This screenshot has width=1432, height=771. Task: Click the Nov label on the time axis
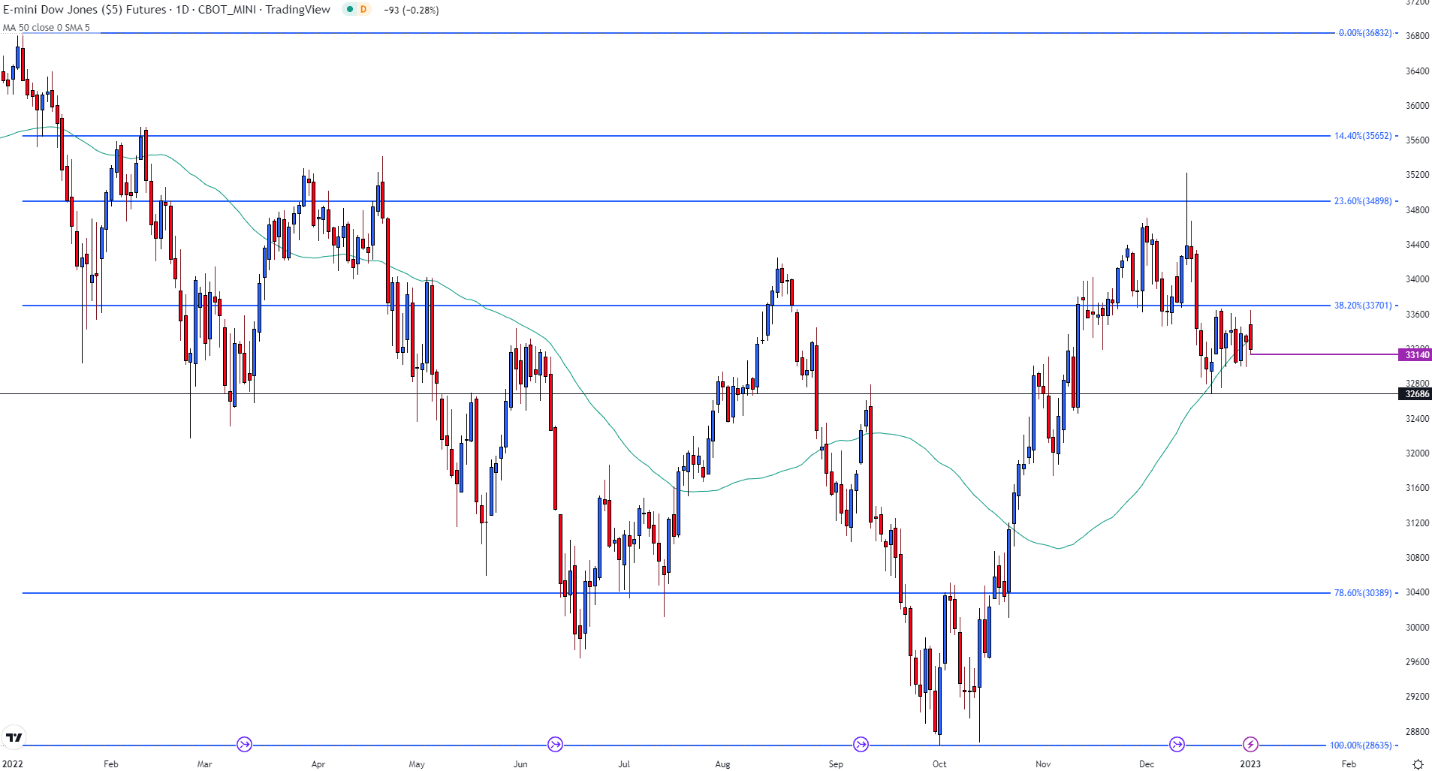[1044, 764]
